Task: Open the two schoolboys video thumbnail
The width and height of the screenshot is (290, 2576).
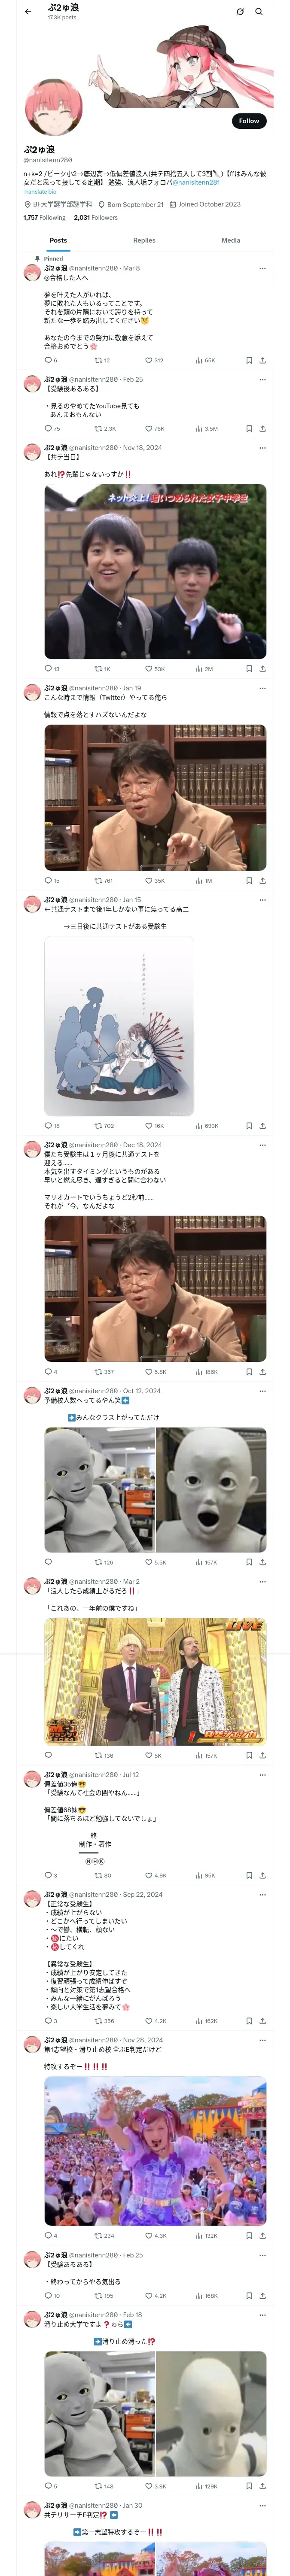Action: tap(155, 571)
